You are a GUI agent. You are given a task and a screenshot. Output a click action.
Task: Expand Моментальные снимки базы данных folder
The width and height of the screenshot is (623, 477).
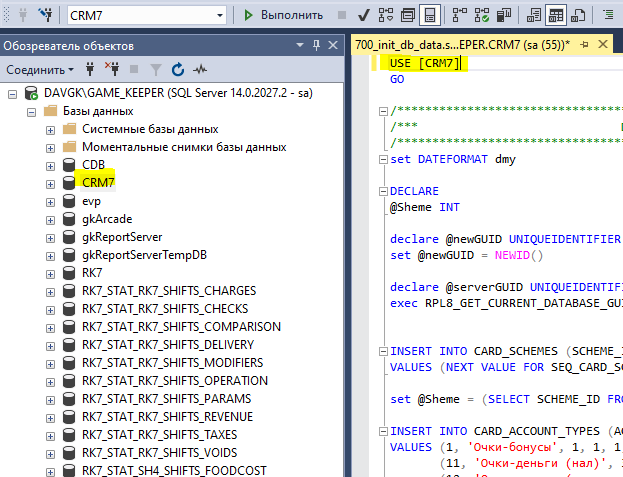pos(50,149)
